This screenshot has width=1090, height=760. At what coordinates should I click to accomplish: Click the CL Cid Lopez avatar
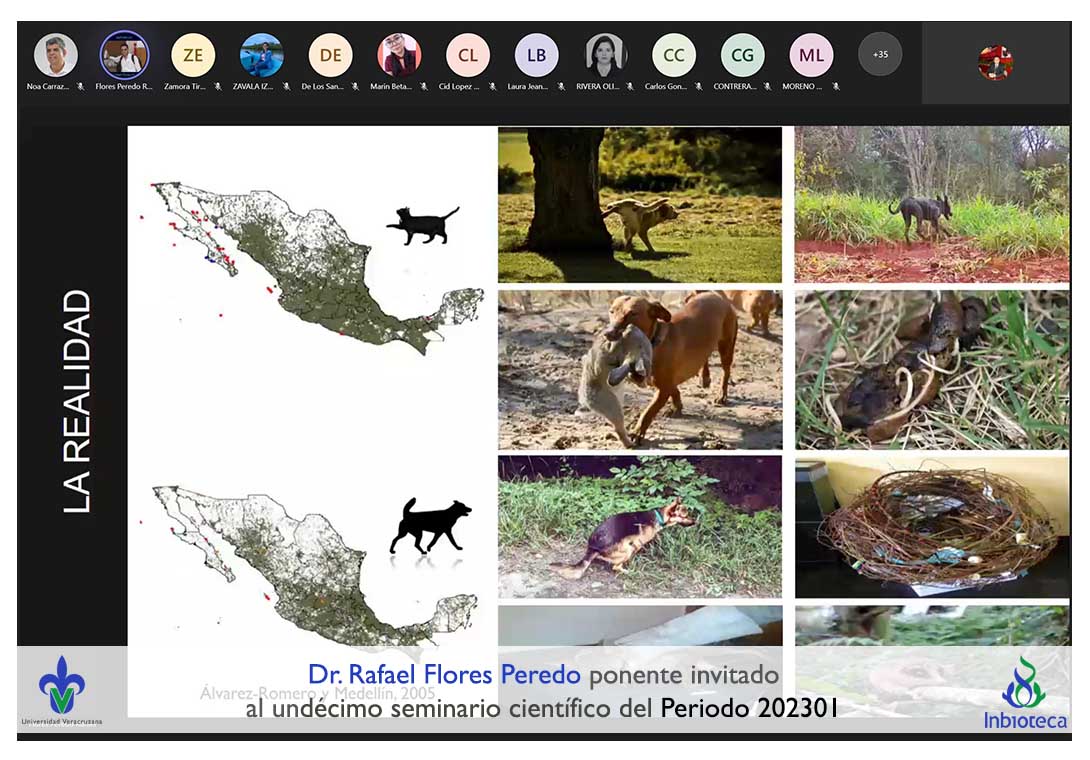pyautogui.click(x=468, y=56)
